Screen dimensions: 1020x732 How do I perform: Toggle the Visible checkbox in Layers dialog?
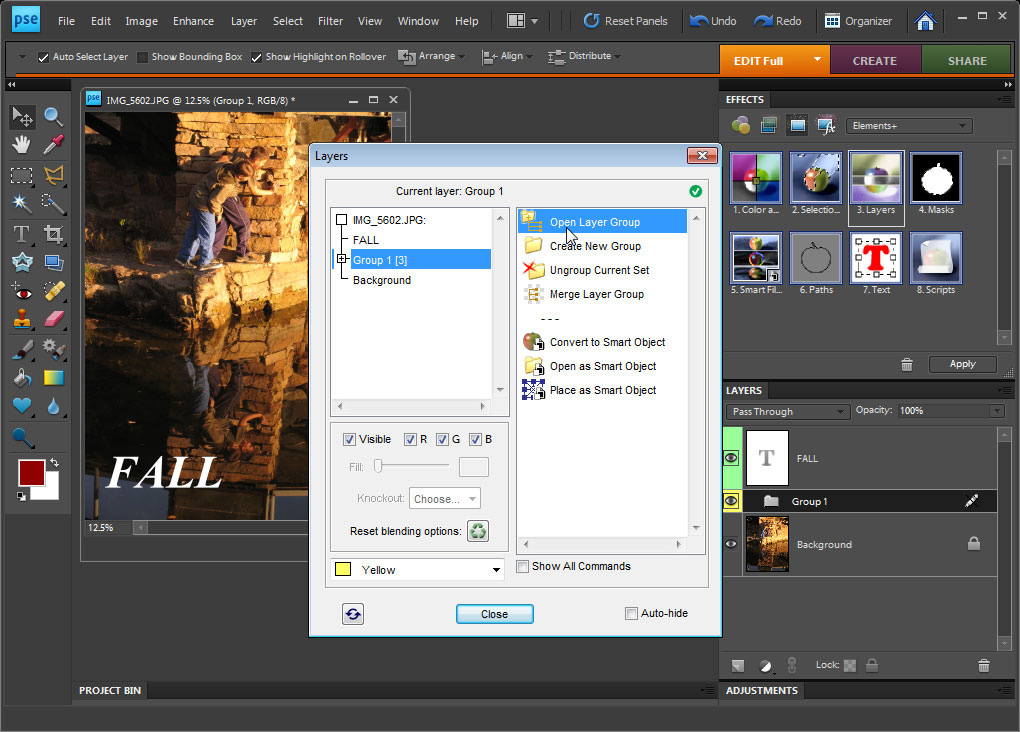tap(349, 440)
